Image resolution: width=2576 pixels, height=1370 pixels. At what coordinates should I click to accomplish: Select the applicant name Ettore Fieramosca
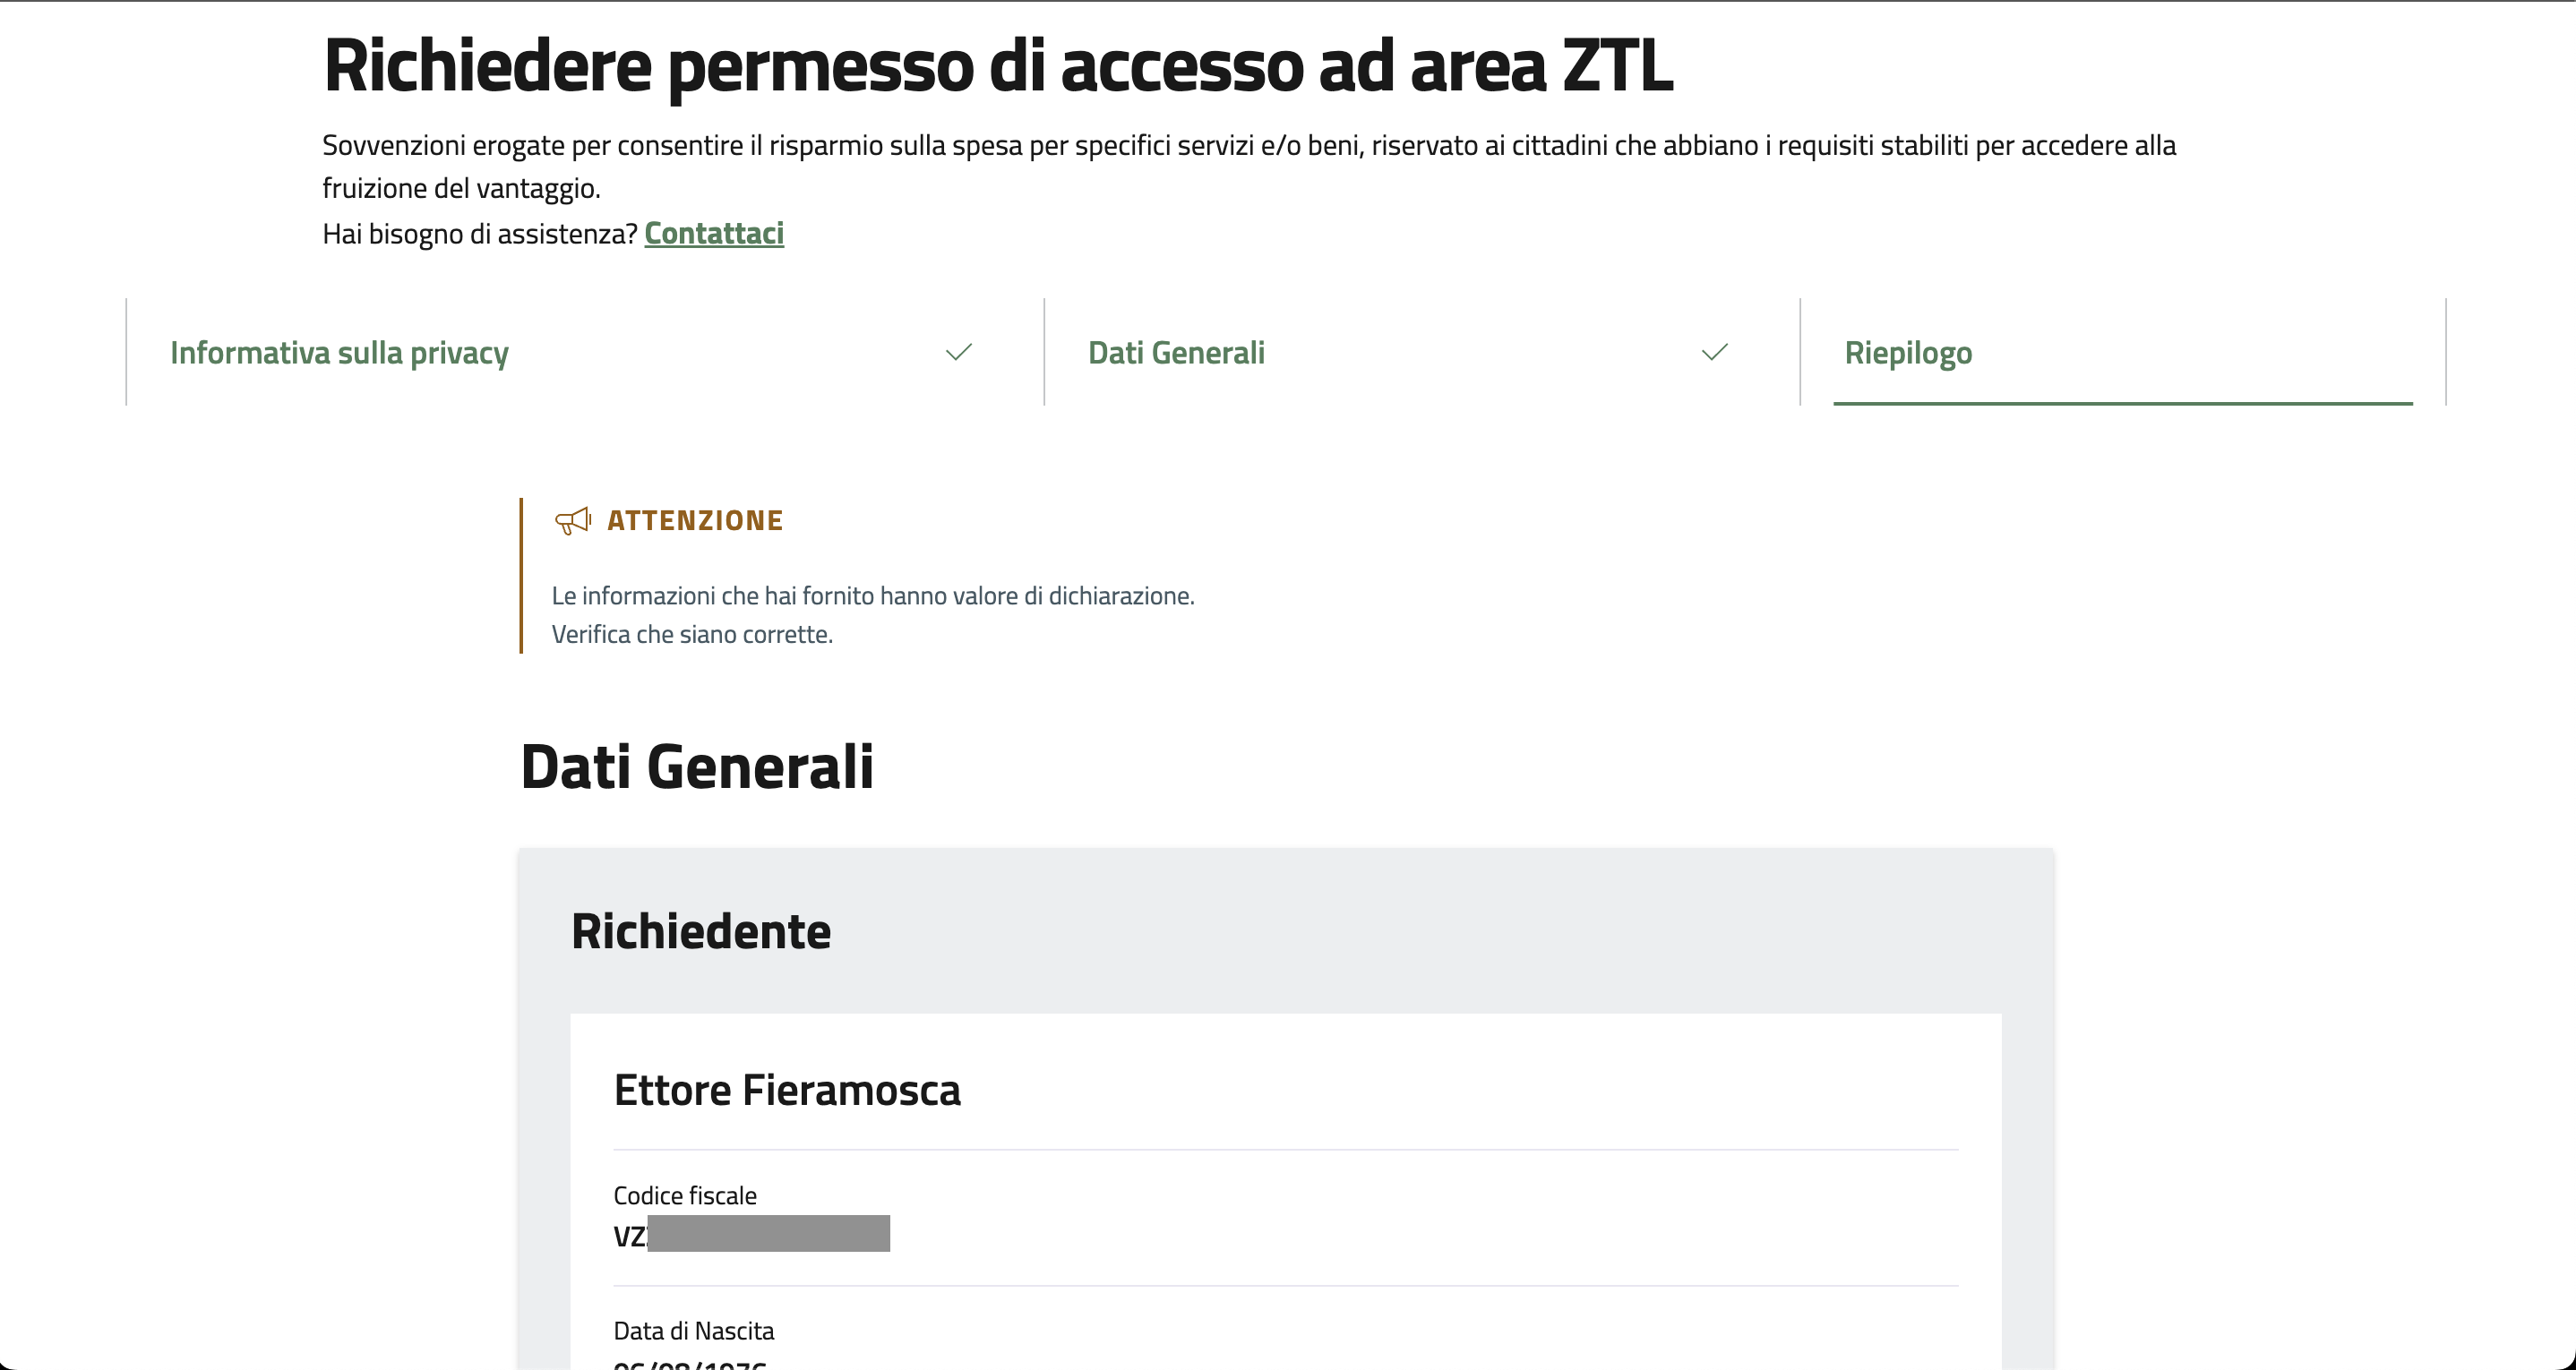point(786,1090)
